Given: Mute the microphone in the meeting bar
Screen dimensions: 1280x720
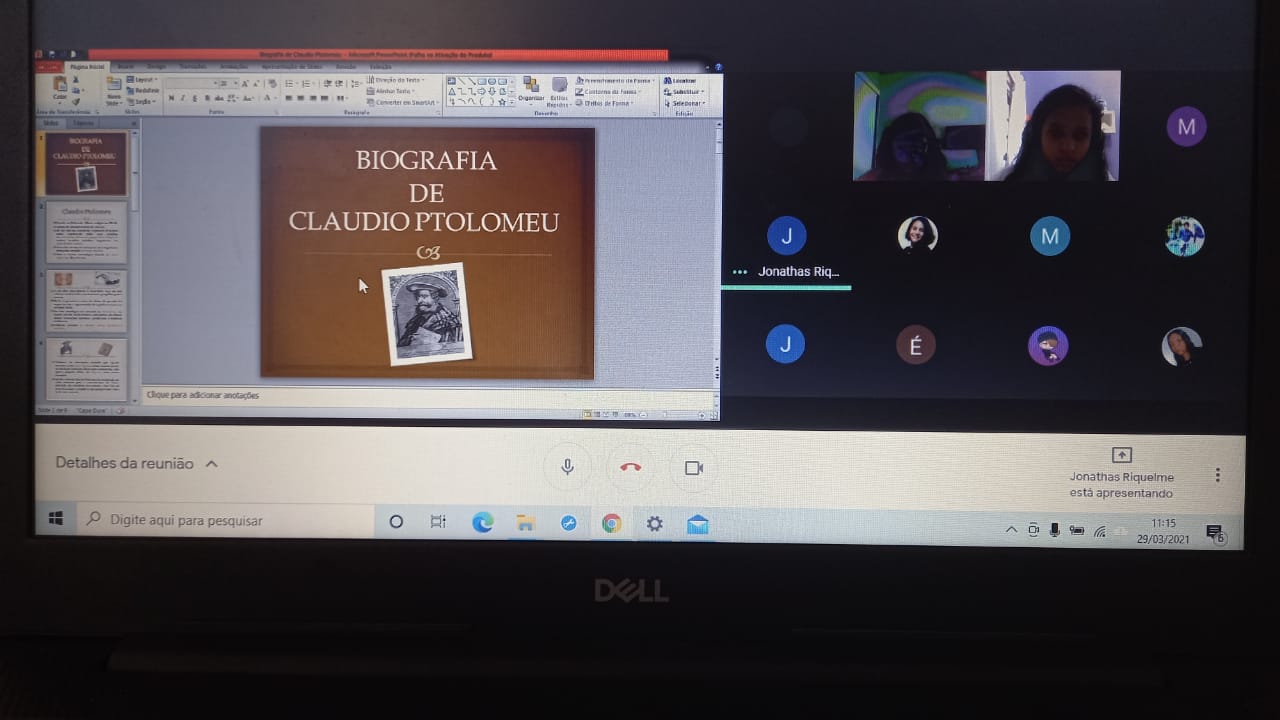Looking at the screenshot, I should pos(567,467).
